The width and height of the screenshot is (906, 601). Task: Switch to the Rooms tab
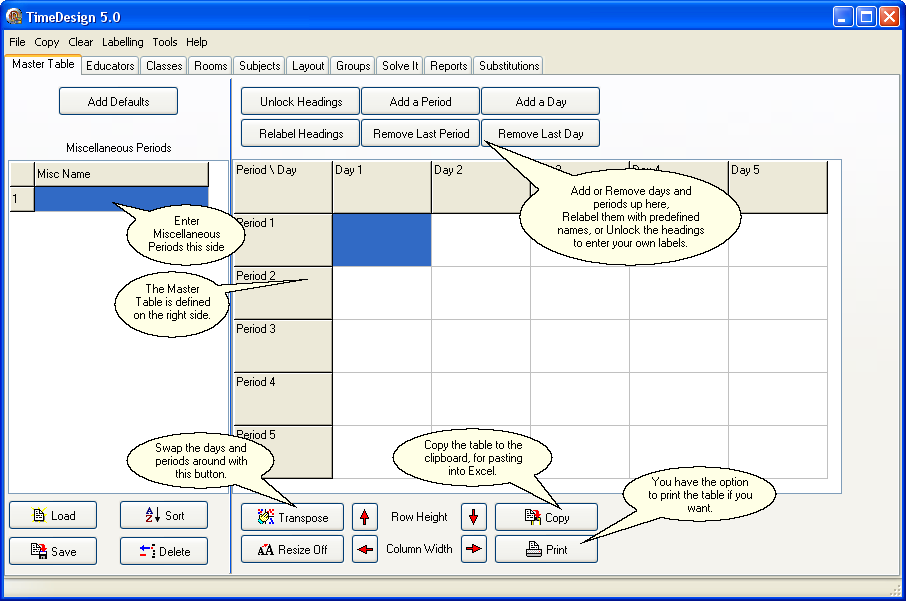click(x=210, y=65)
